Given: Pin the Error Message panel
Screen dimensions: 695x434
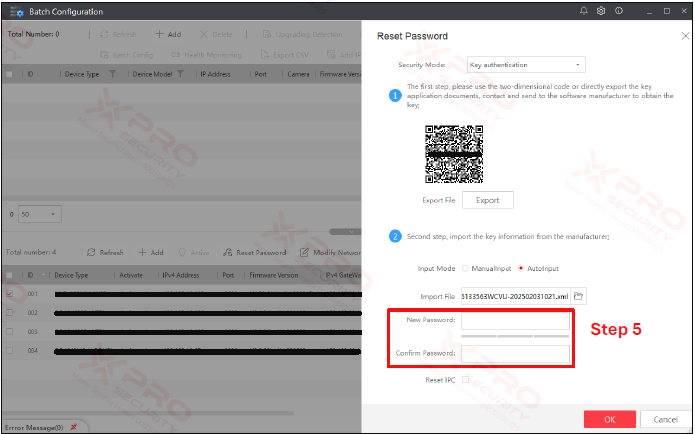Looking at the screenshot, I should pyautogui.click(x=74, y=427).
